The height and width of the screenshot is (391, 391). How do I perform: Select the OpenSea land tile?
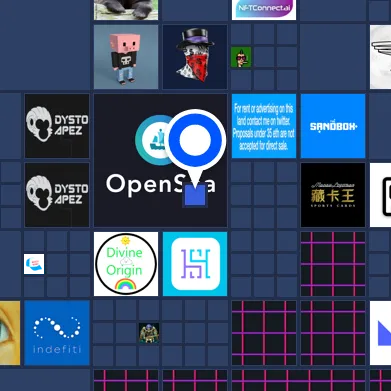[x=160, y=160]
